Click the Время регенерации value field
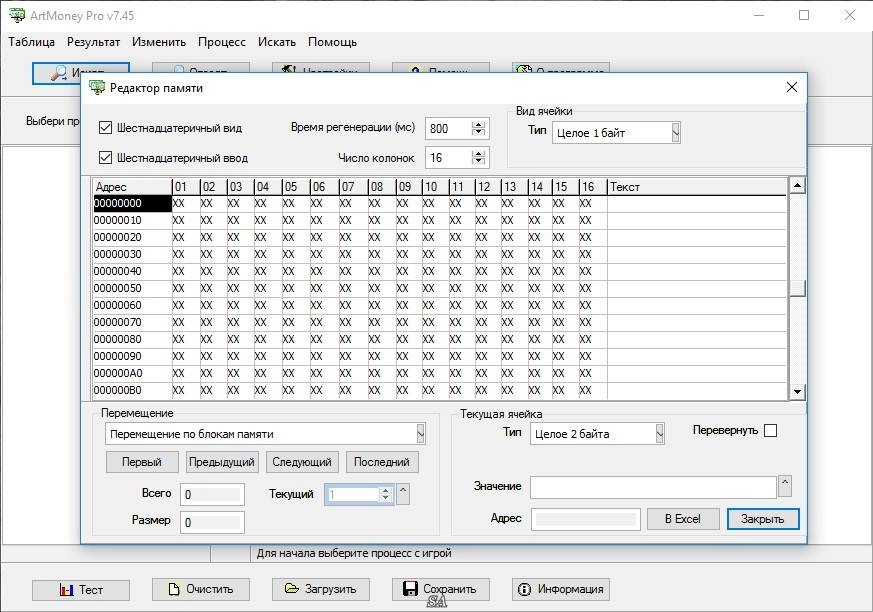 tap(449, 129)
